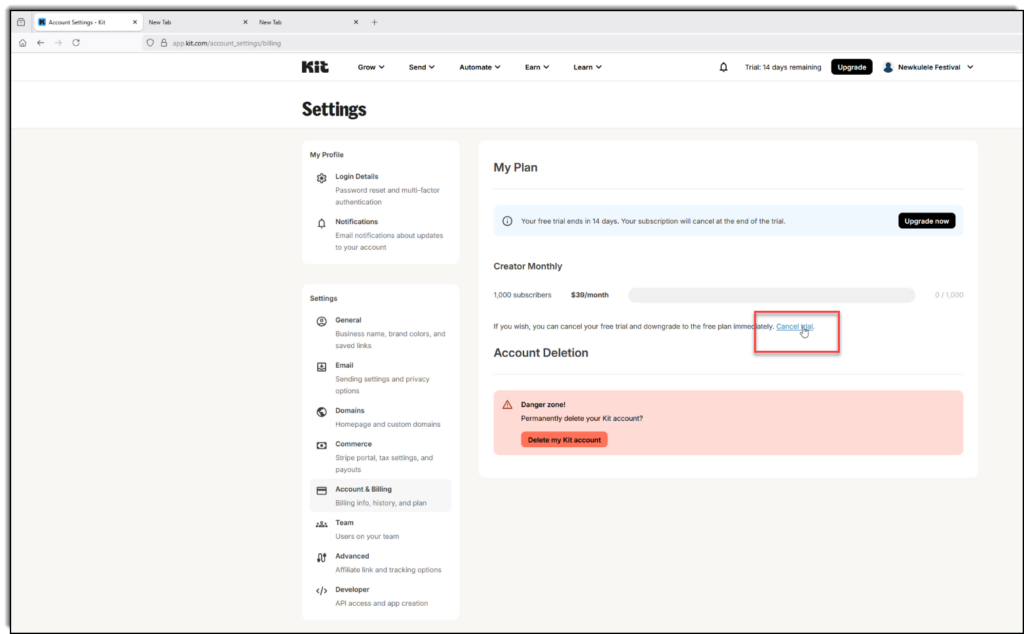Image resolution: width=1024 pixels, height=634 pixels.
Task: Click the subscriber usage progress bar
Action: click(771, 295)
